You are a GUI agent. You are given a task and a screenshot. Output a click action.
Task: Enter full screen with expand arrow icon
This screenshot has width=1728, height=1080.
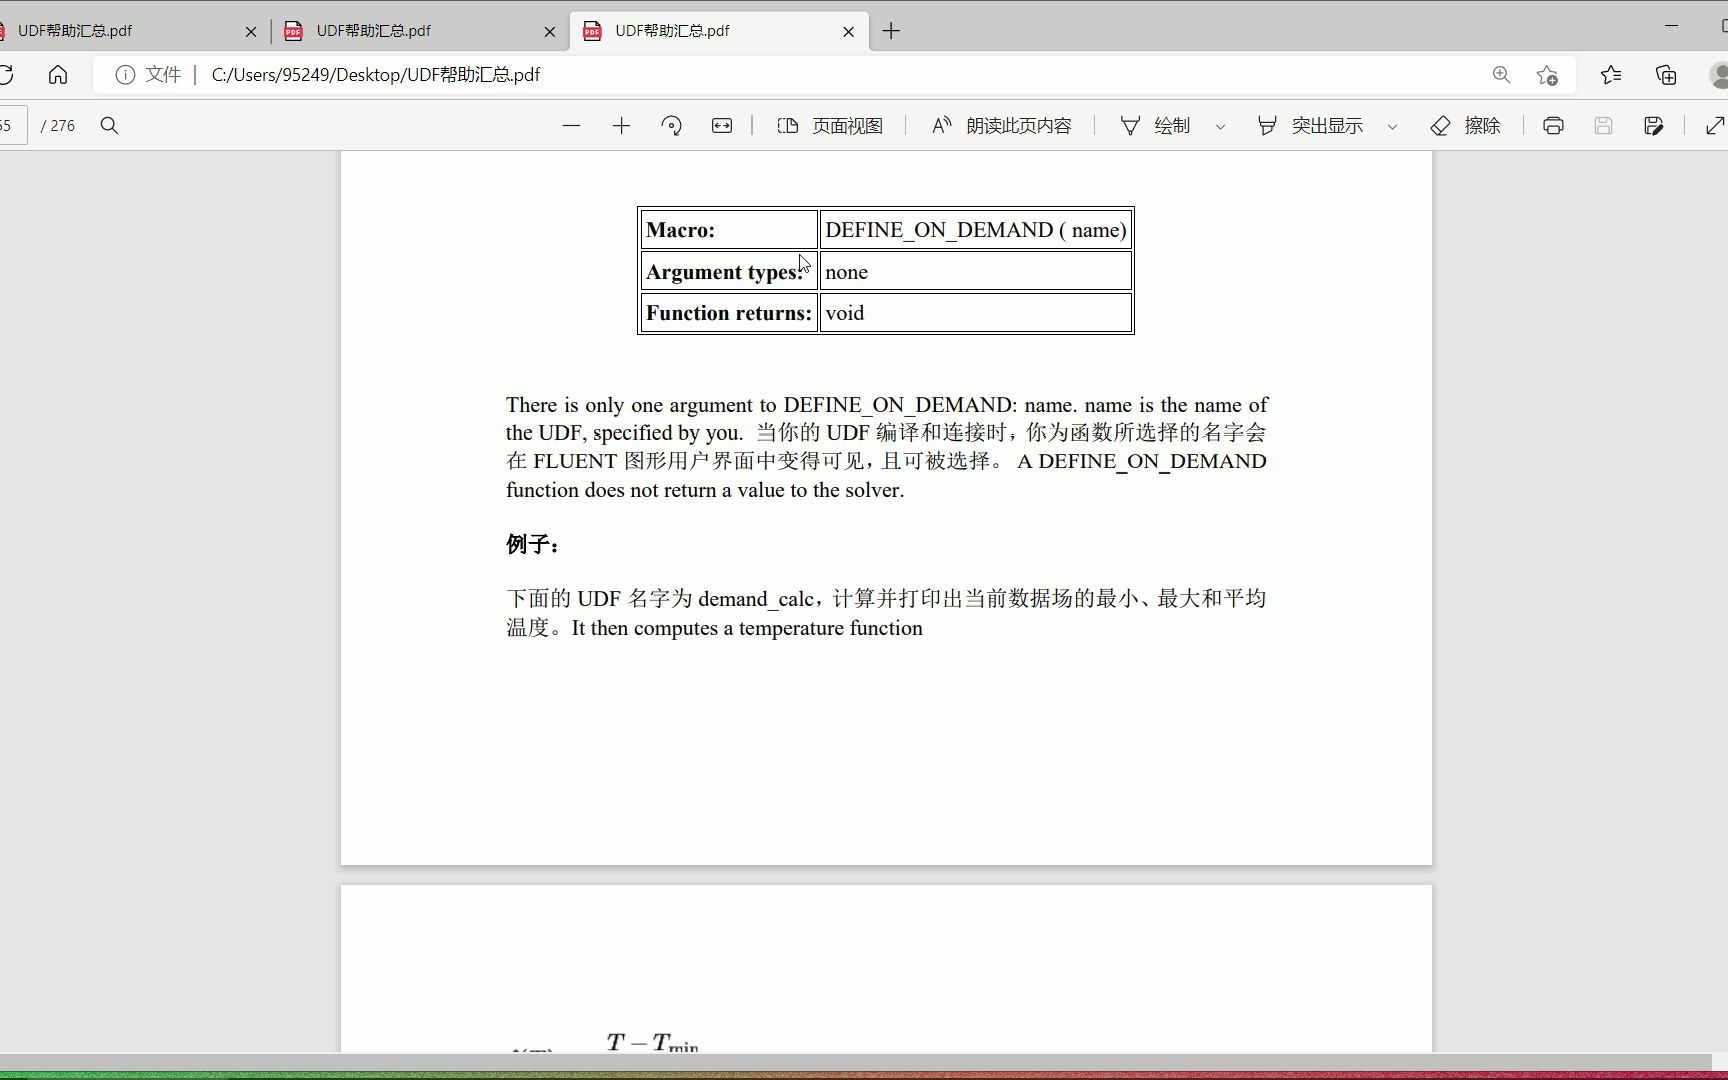pos(1715,126)
